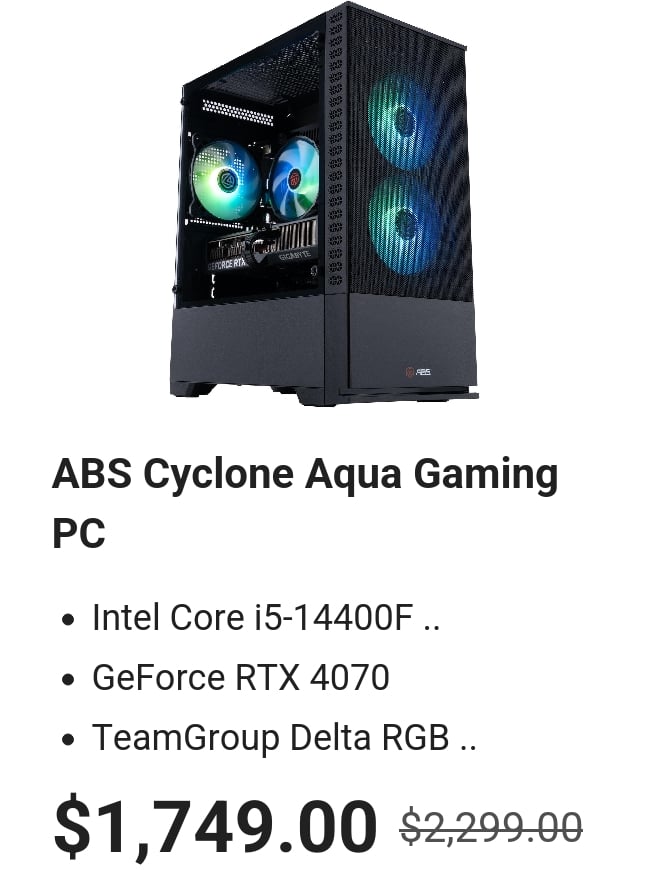Select the GeForce RTX 4070 spec line
Image resolution: width=649 pixels, height=870 pixels.
click(x=241, y=677)
